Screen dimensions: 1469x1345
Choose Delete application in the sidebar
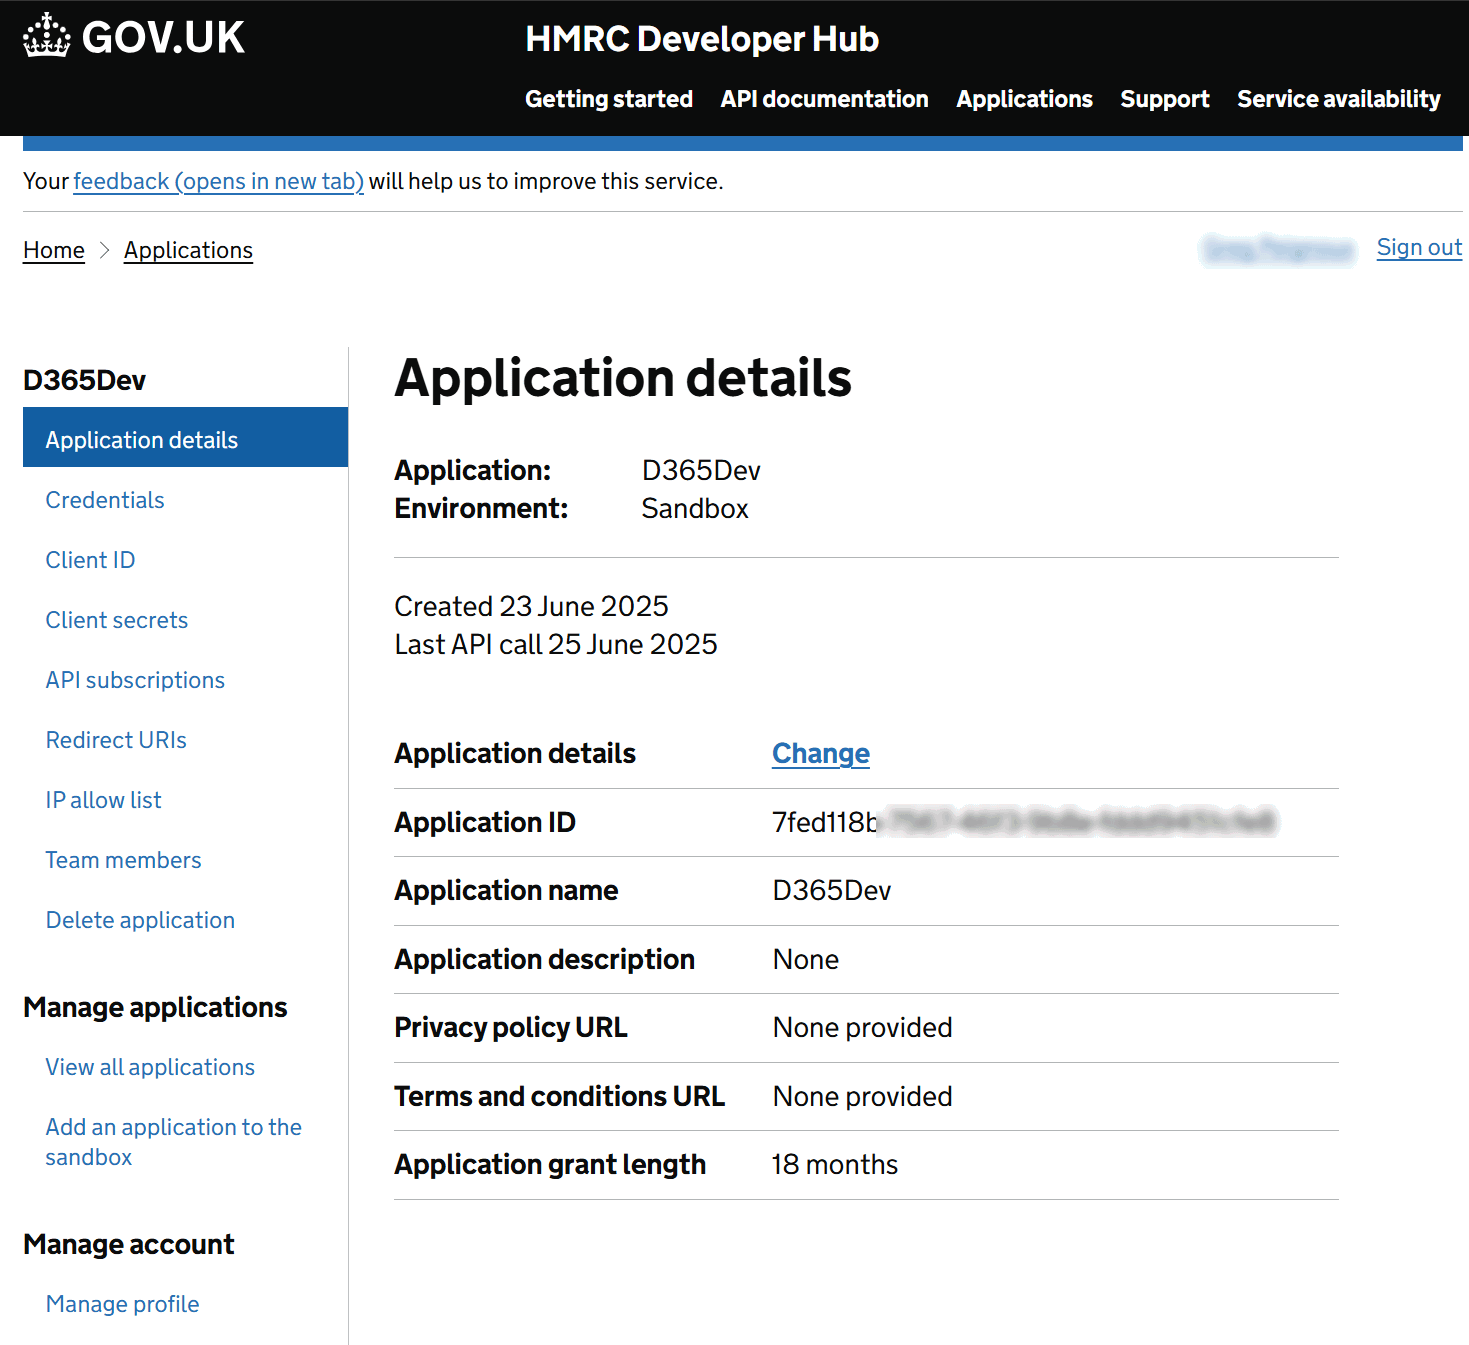click(x=140, y=920)
